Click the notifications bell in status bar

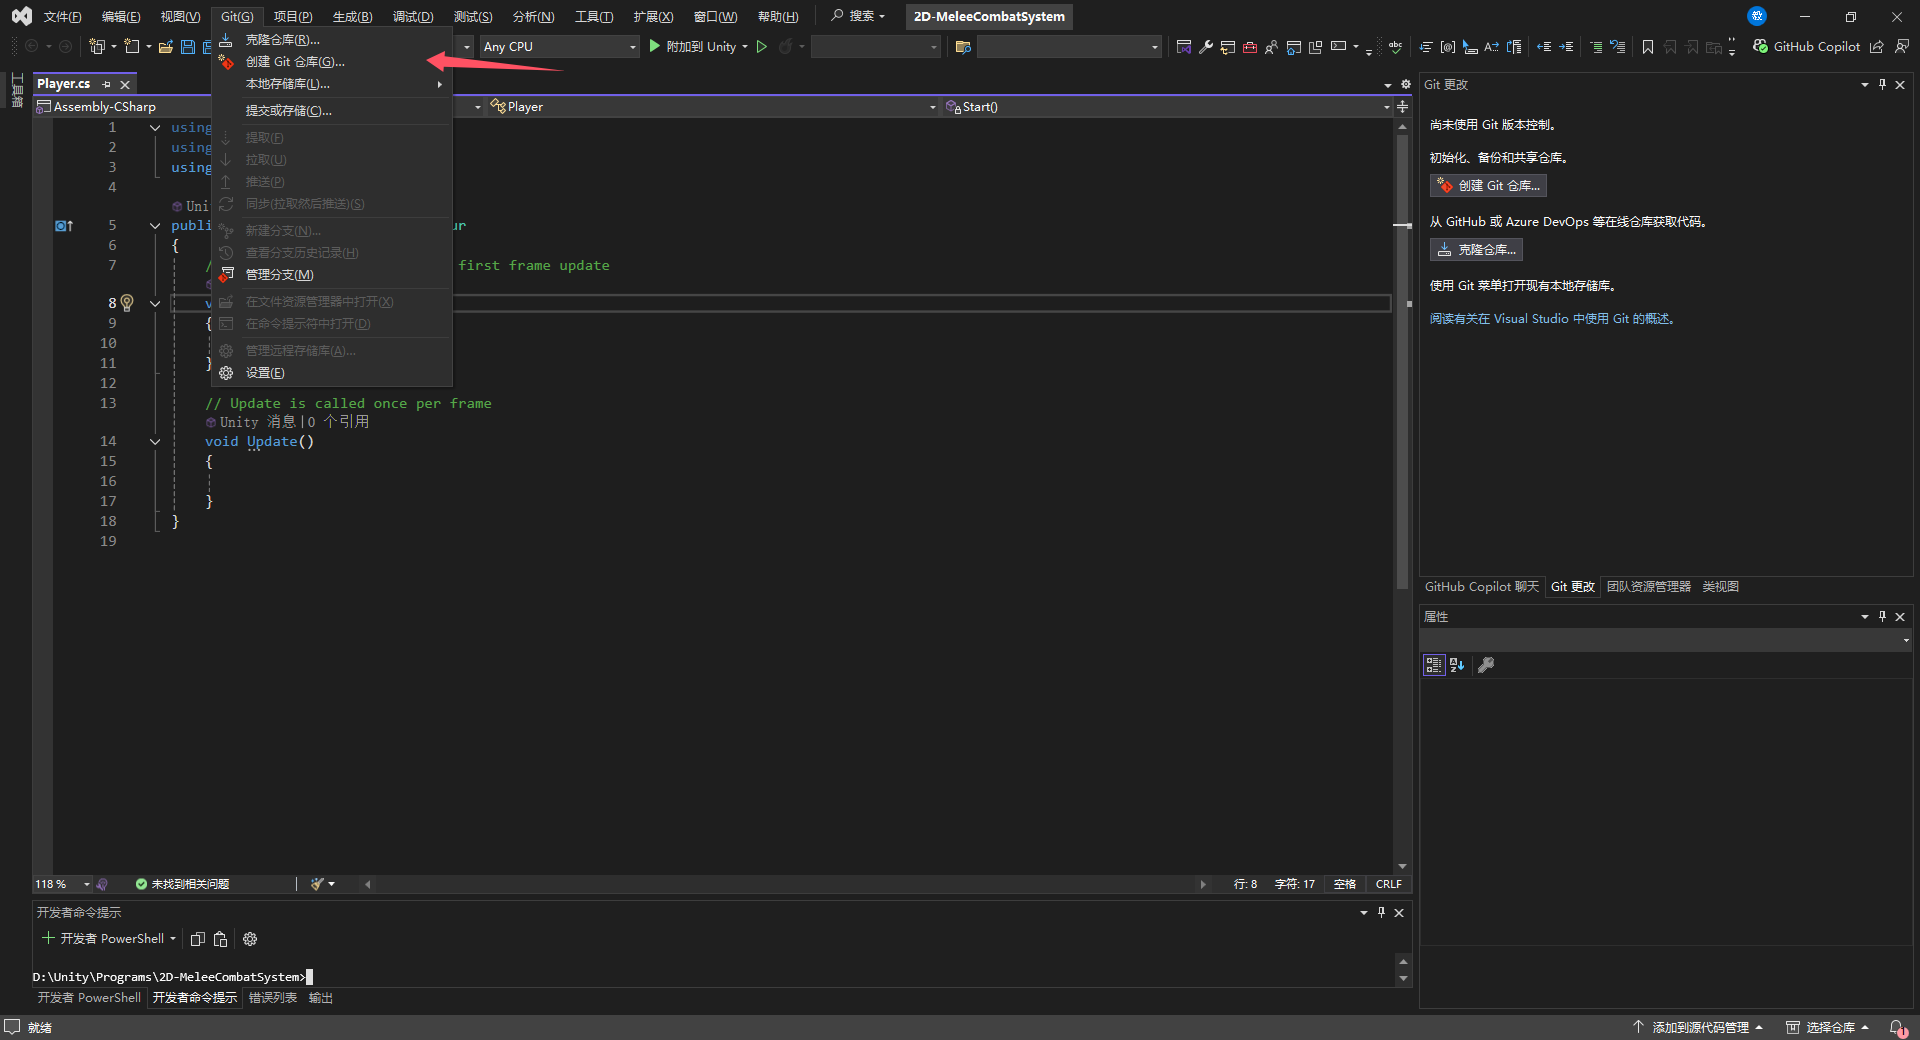pyautogui.click(x=1897, y=1028)
